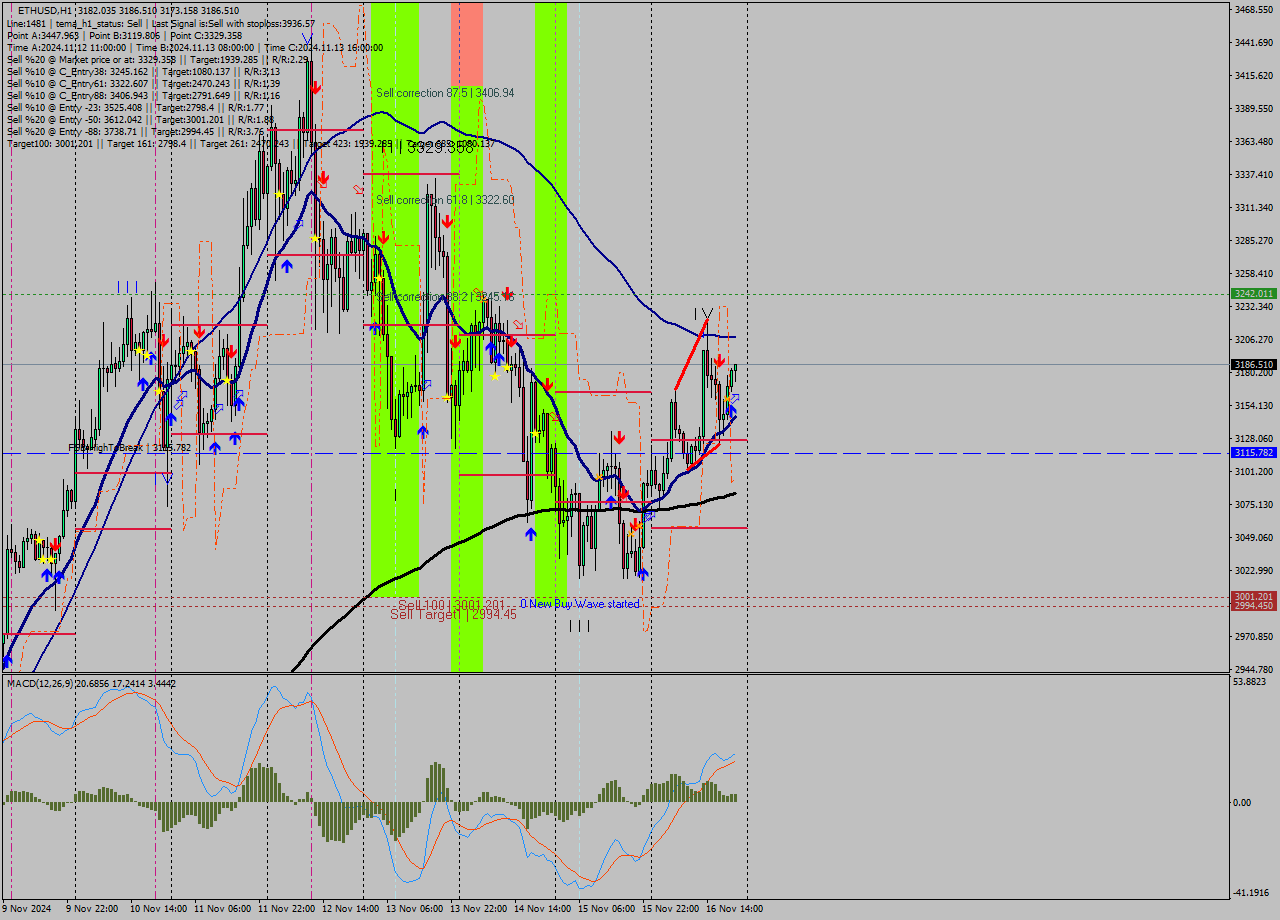Click the '16 Nov 14:00' time label

[x=735, y=909]
